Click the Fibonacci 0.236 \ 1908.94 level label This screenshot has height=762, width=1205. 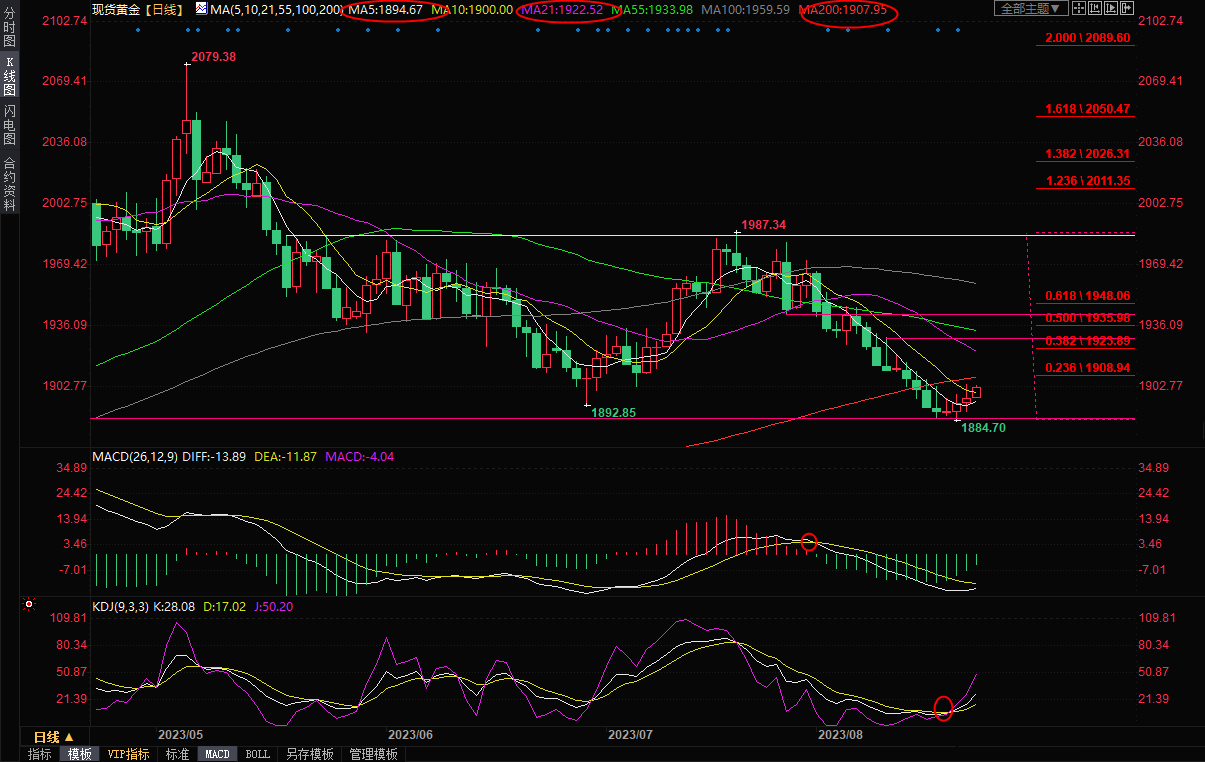tap(1086, 368)
